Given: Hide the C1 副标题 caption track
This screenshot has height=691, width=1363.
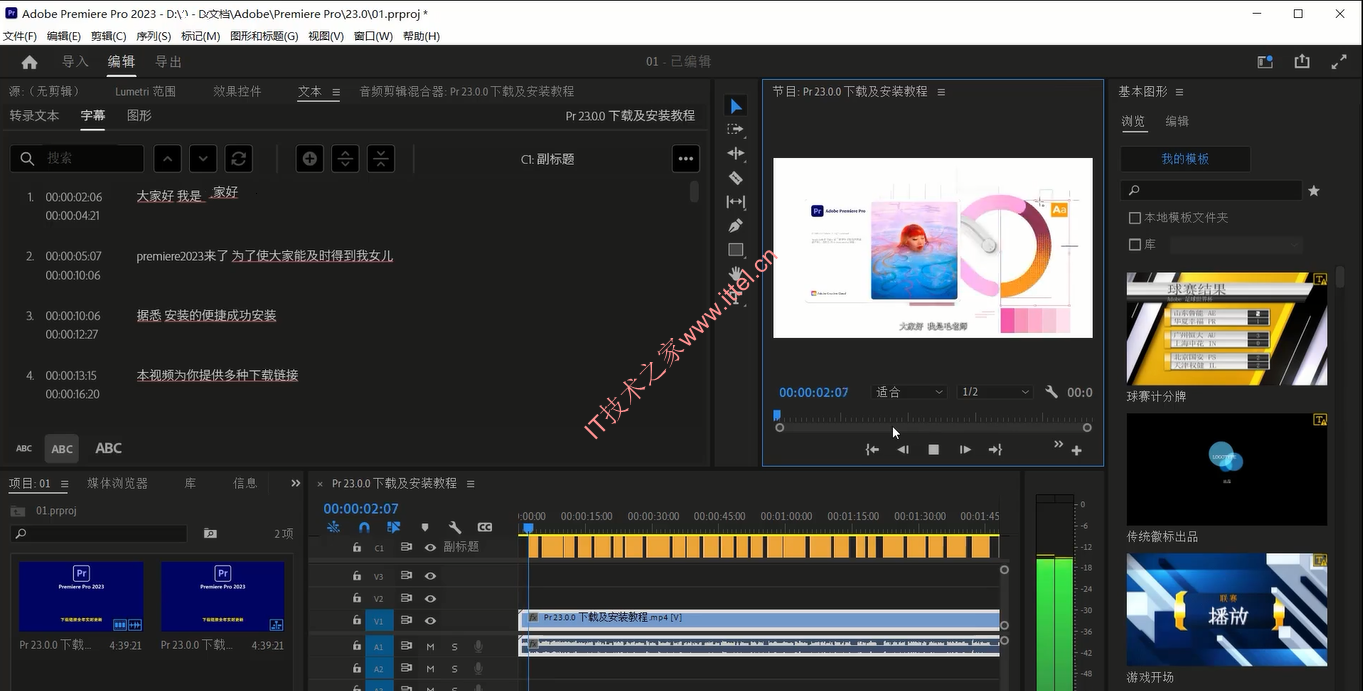Looking at the screenshot, I should 430,547.
